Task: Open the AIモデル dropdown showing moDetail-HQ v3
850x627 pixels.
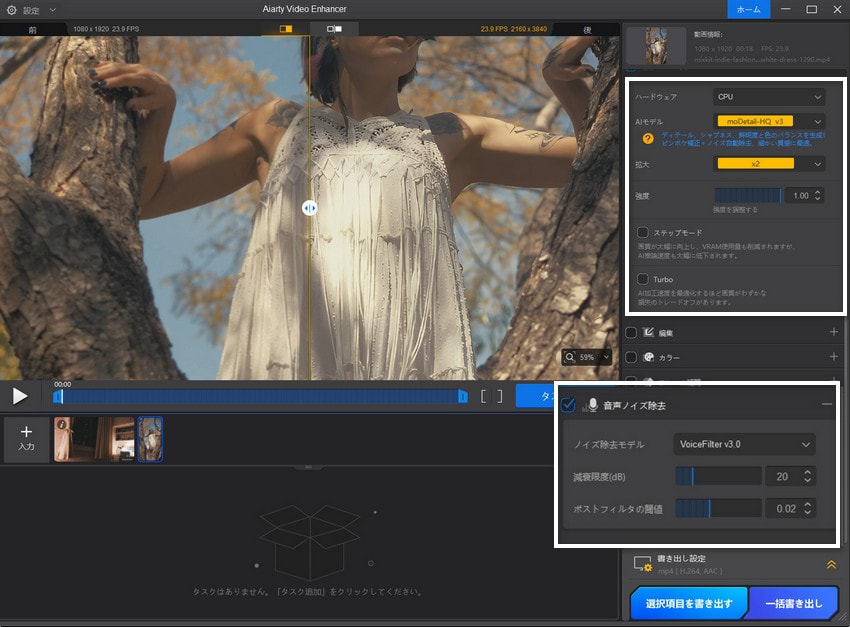Action: tap(768, 120)
